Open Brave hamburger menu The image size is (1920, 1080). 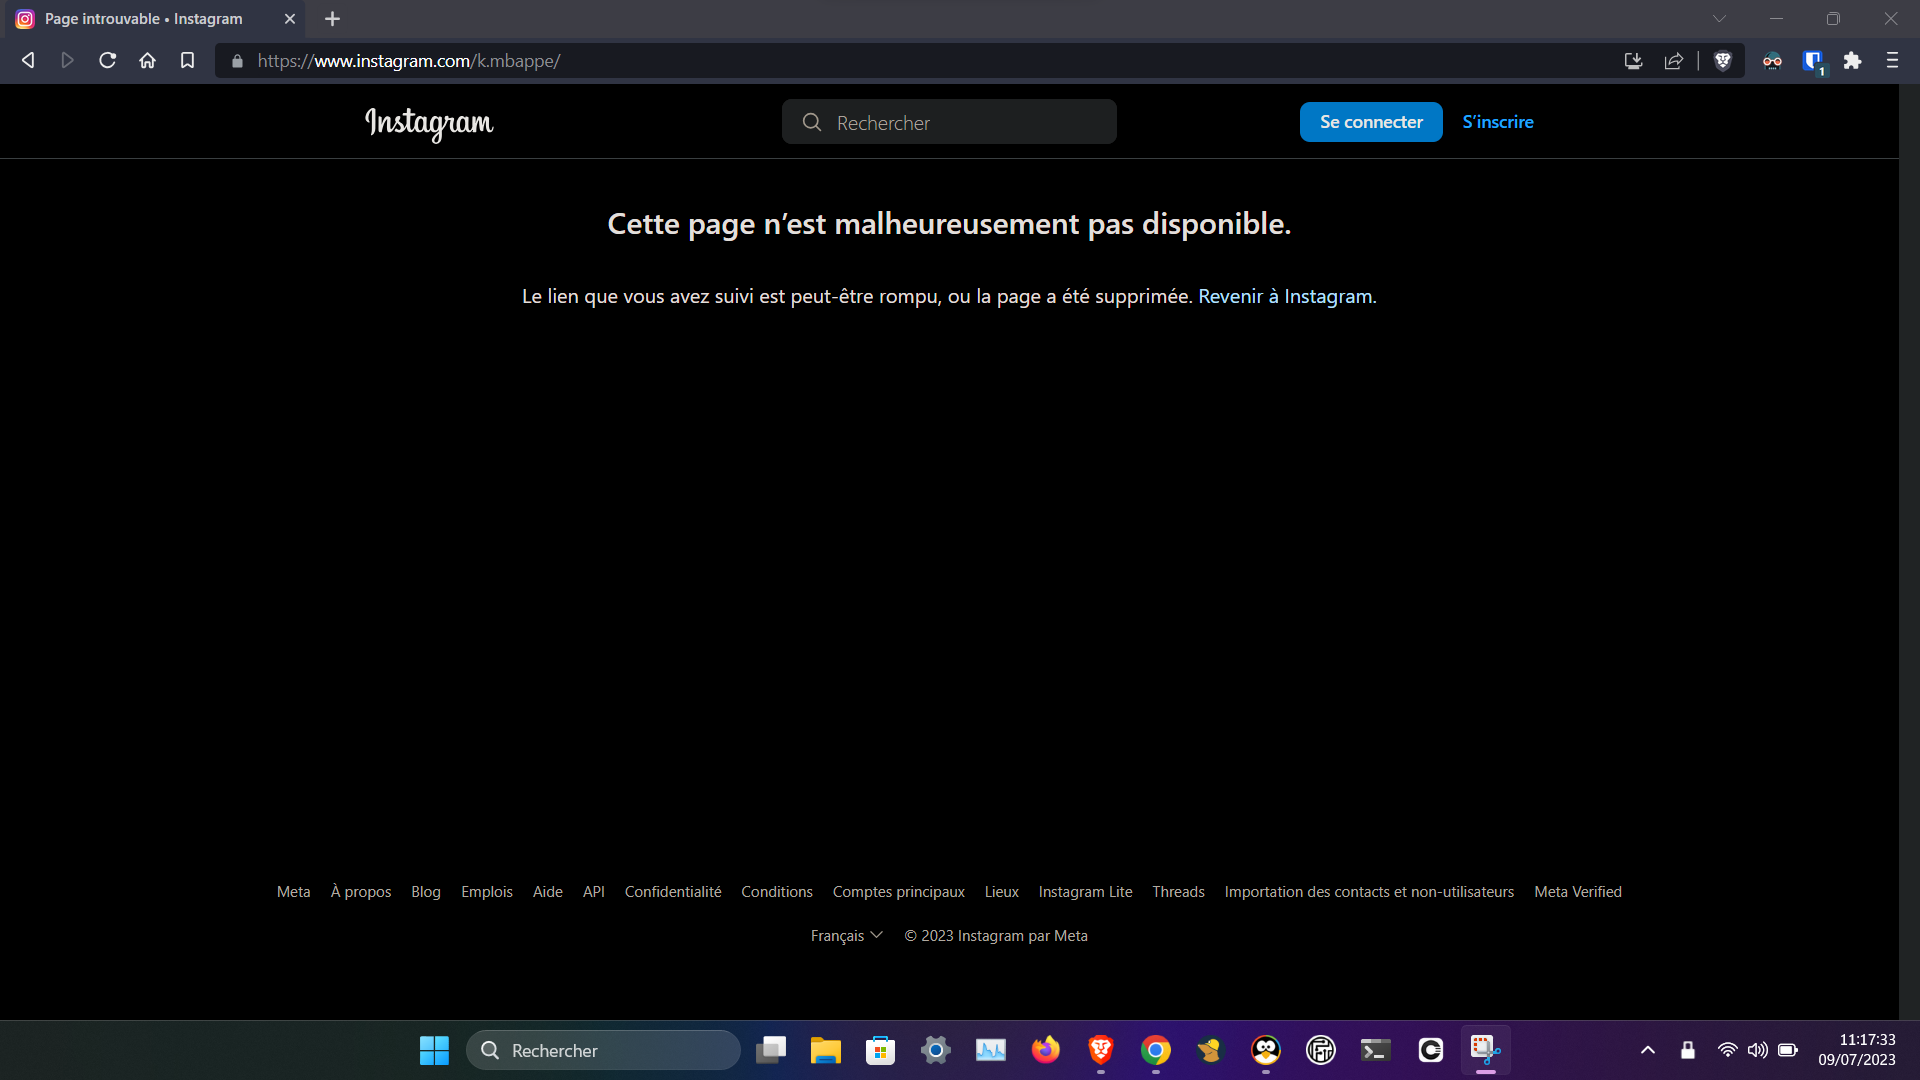(x=1892, y=61)
